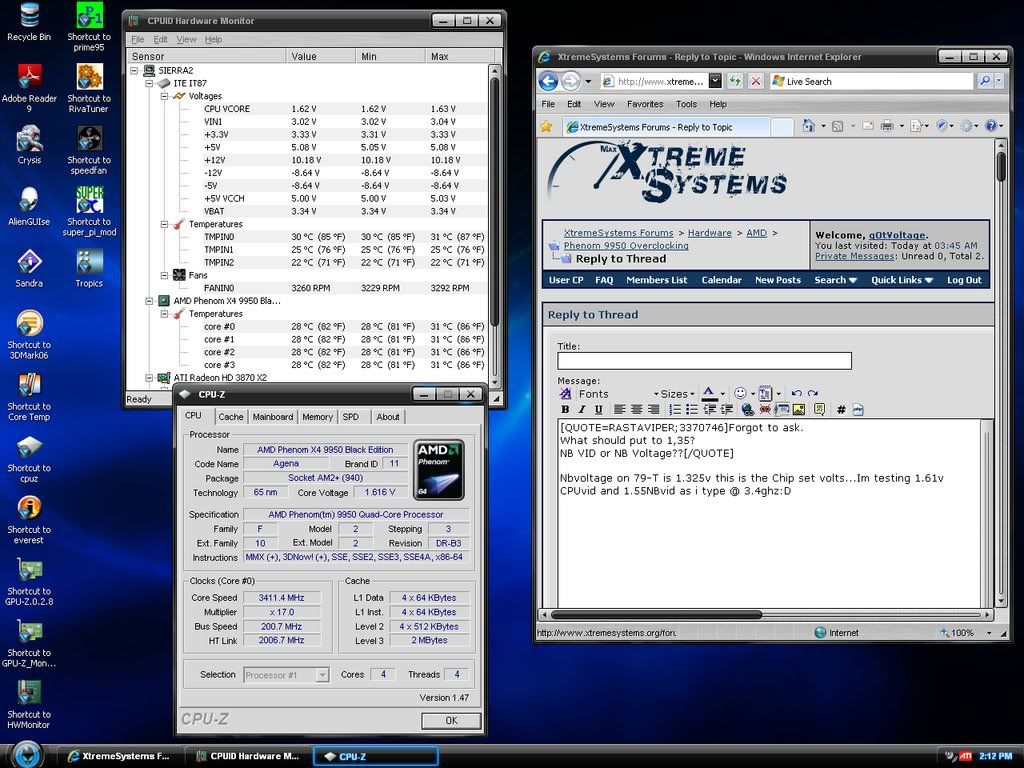Click the italic formatting icon in the editor

(x=581, y=409)
